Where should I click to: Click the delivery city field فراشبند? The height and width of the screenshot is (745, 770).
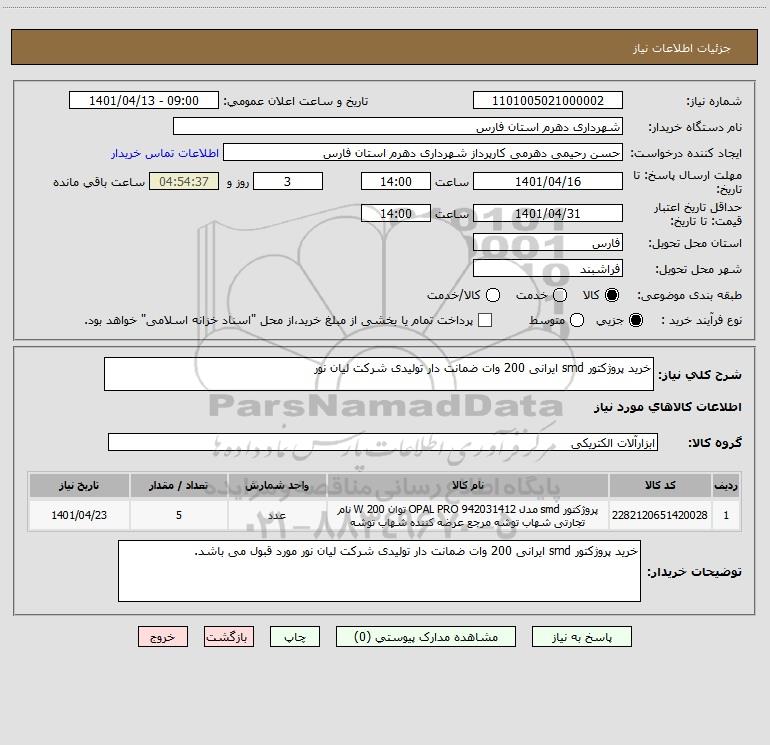pyautogui.click(x=548, y=268)
